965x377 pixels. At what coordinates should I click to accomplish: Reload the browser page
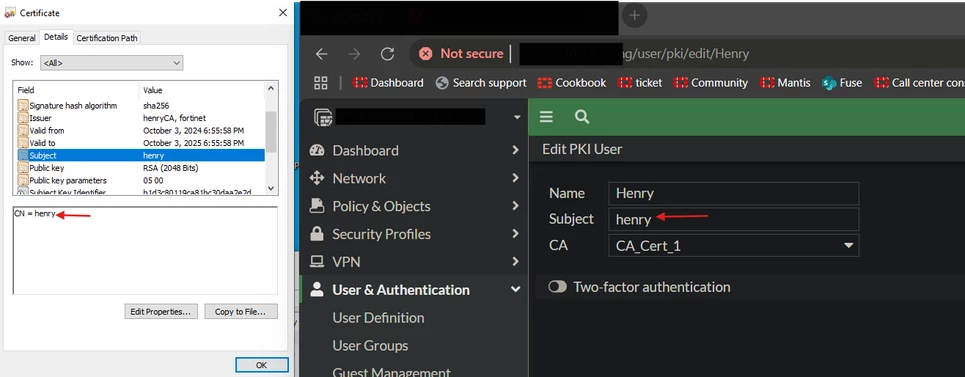point(387,54)
